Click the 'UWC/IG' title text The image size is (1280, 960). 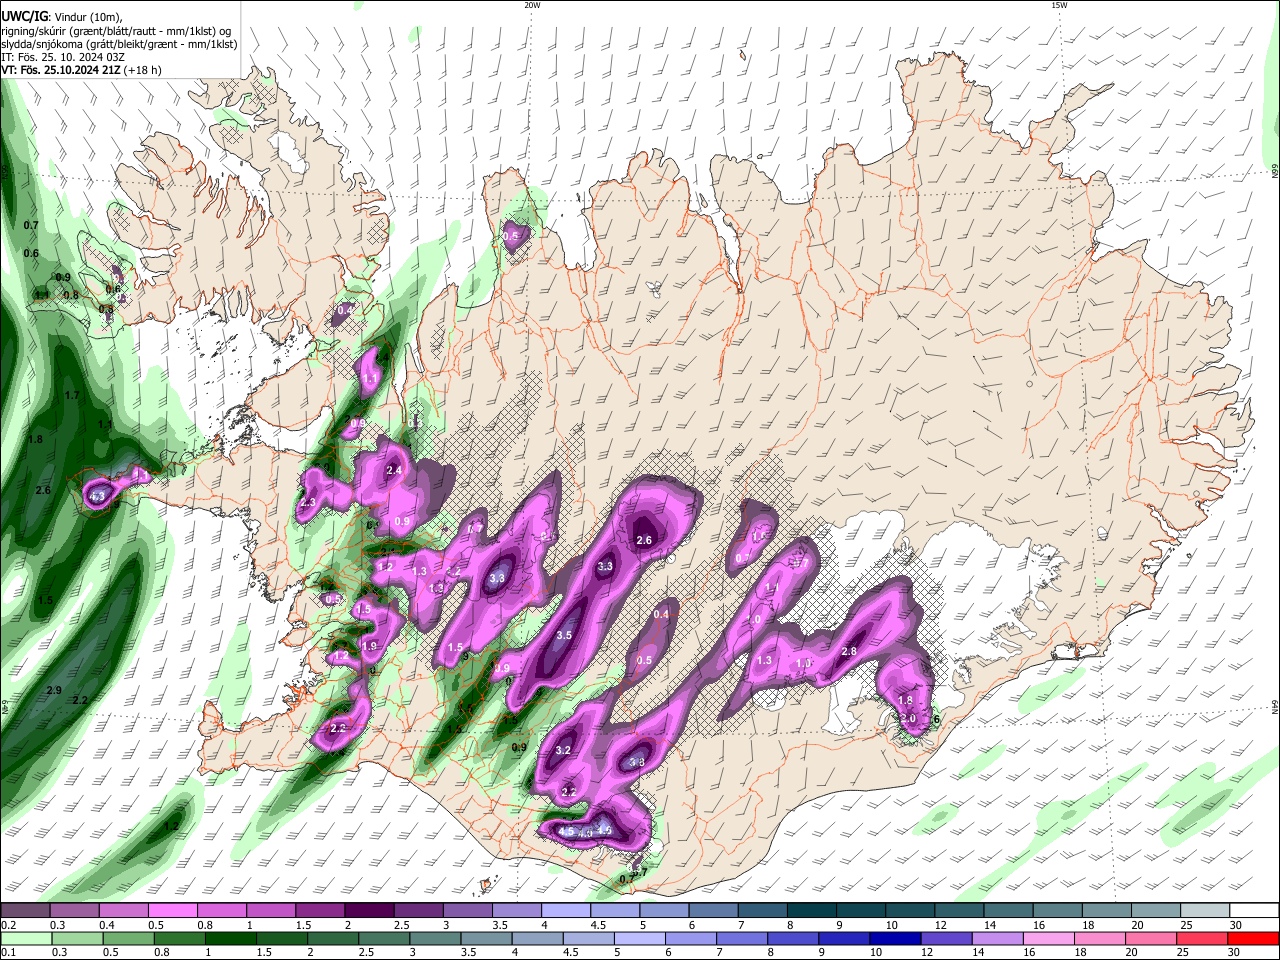24,16
